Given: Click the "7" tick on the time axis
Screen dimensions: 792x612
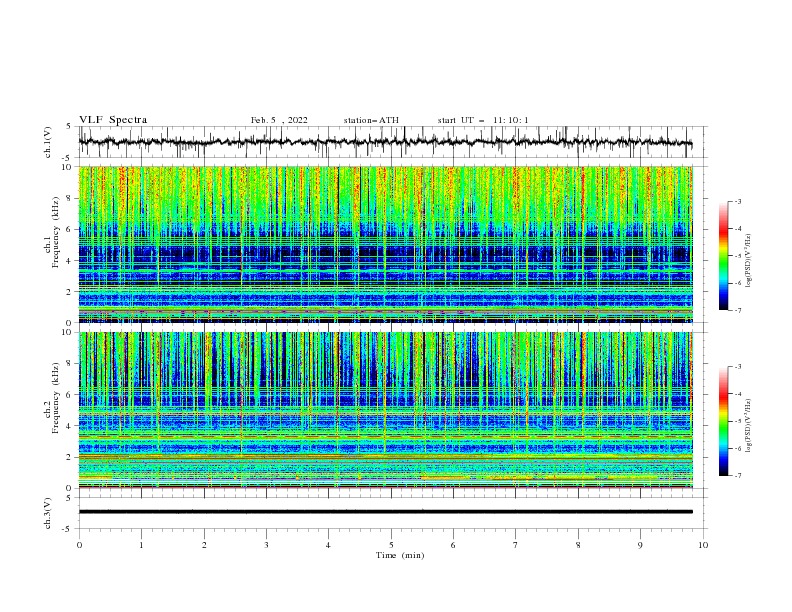Looking at the screenshot, I should point(516,545).
